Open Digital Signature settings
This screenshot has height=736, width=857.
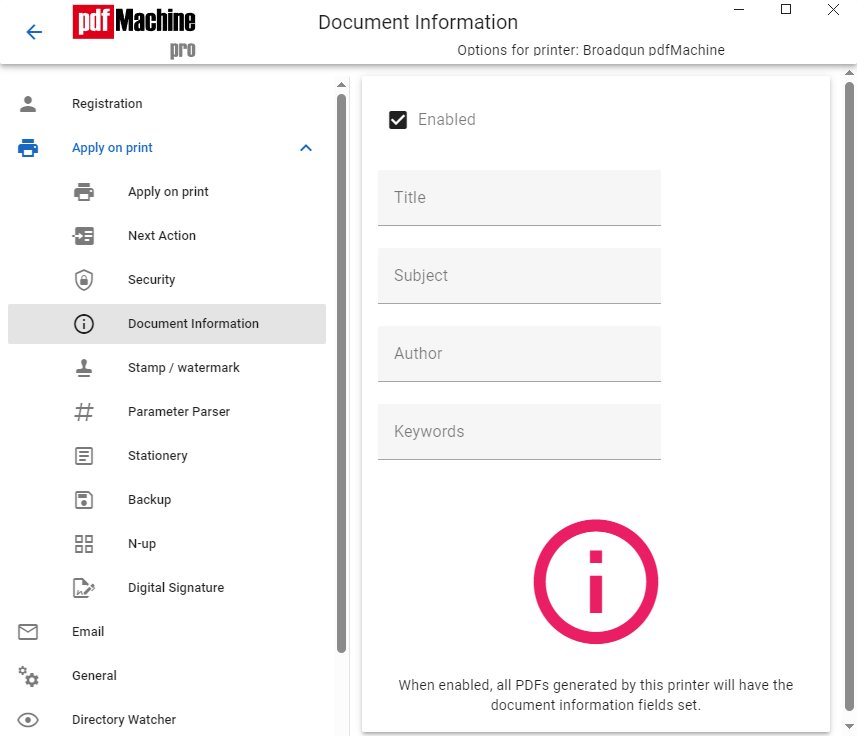coord(167,588)
